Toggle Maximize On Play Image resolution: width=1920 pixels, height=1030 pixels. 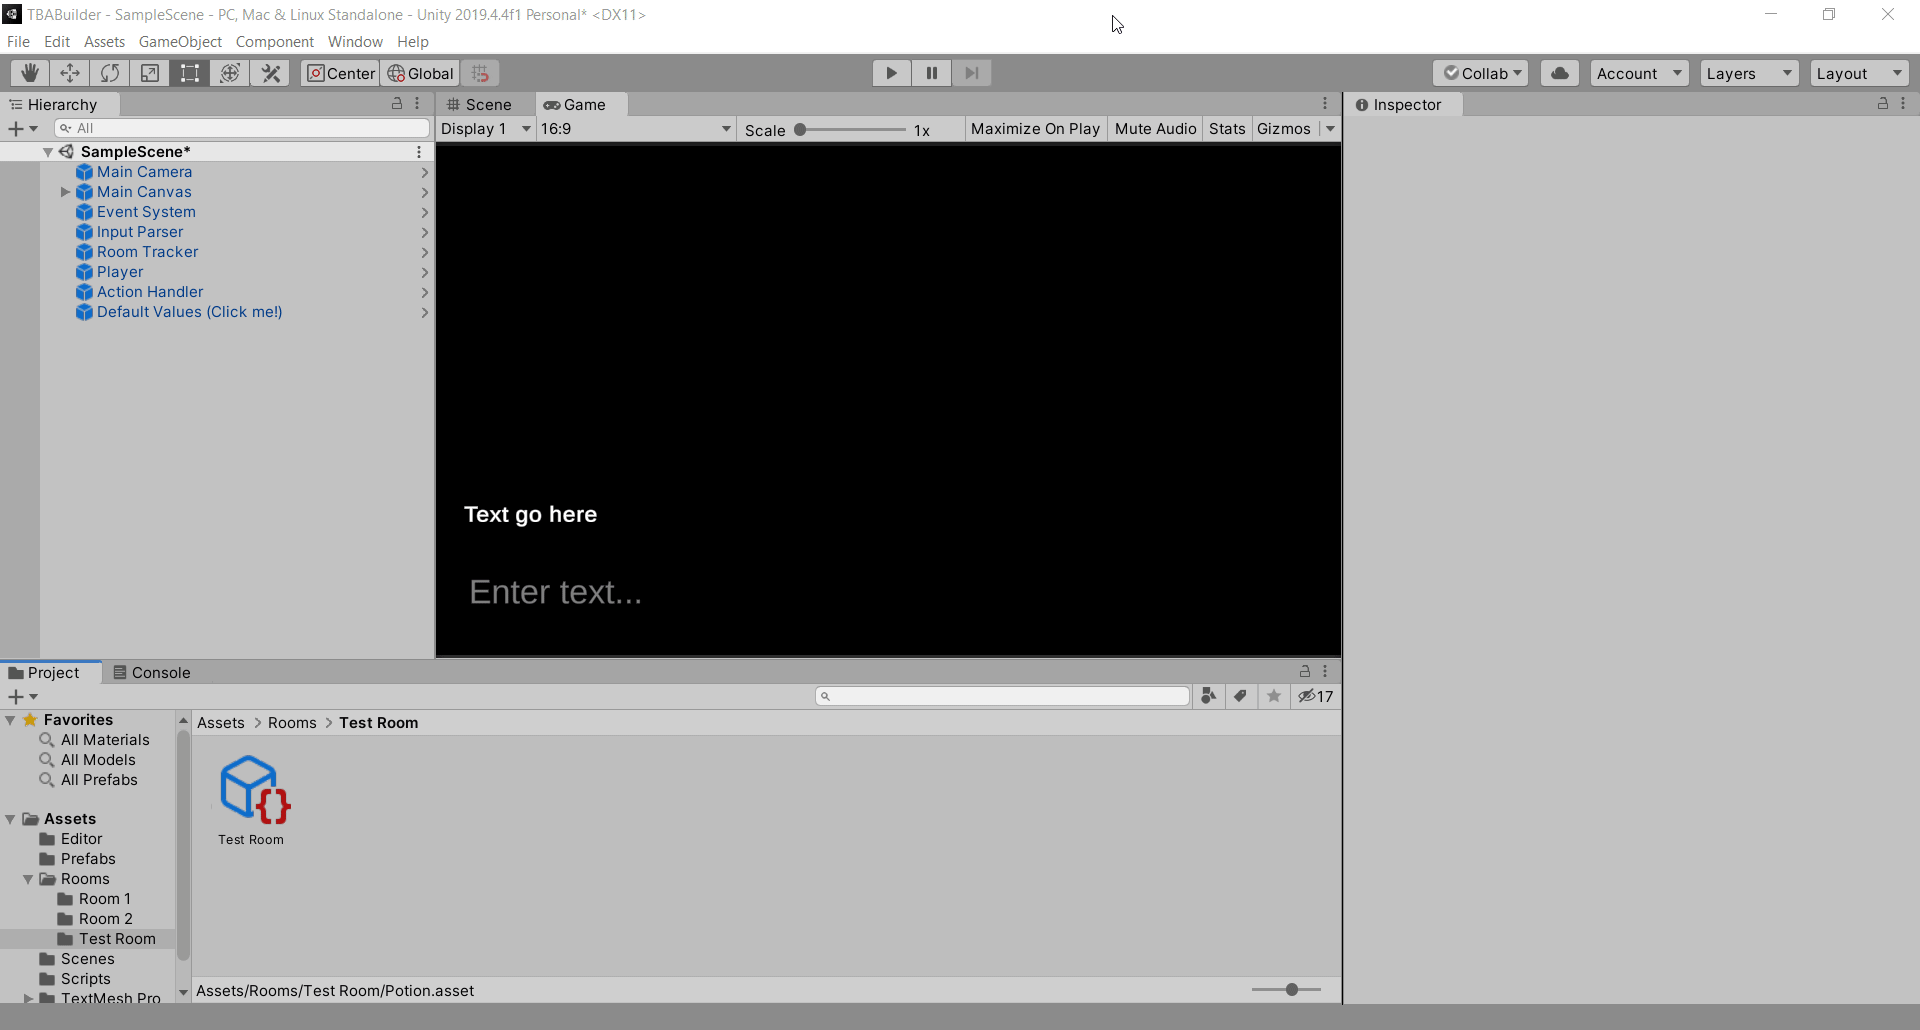[1035, 129]
